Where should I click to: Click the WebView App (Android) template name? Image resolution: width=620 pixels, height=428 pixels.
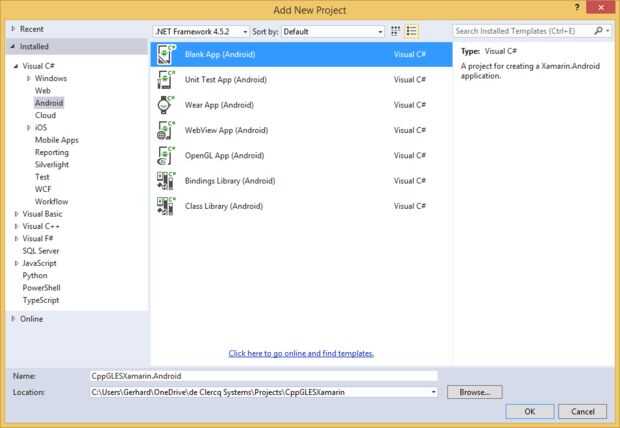coord(227,130)
